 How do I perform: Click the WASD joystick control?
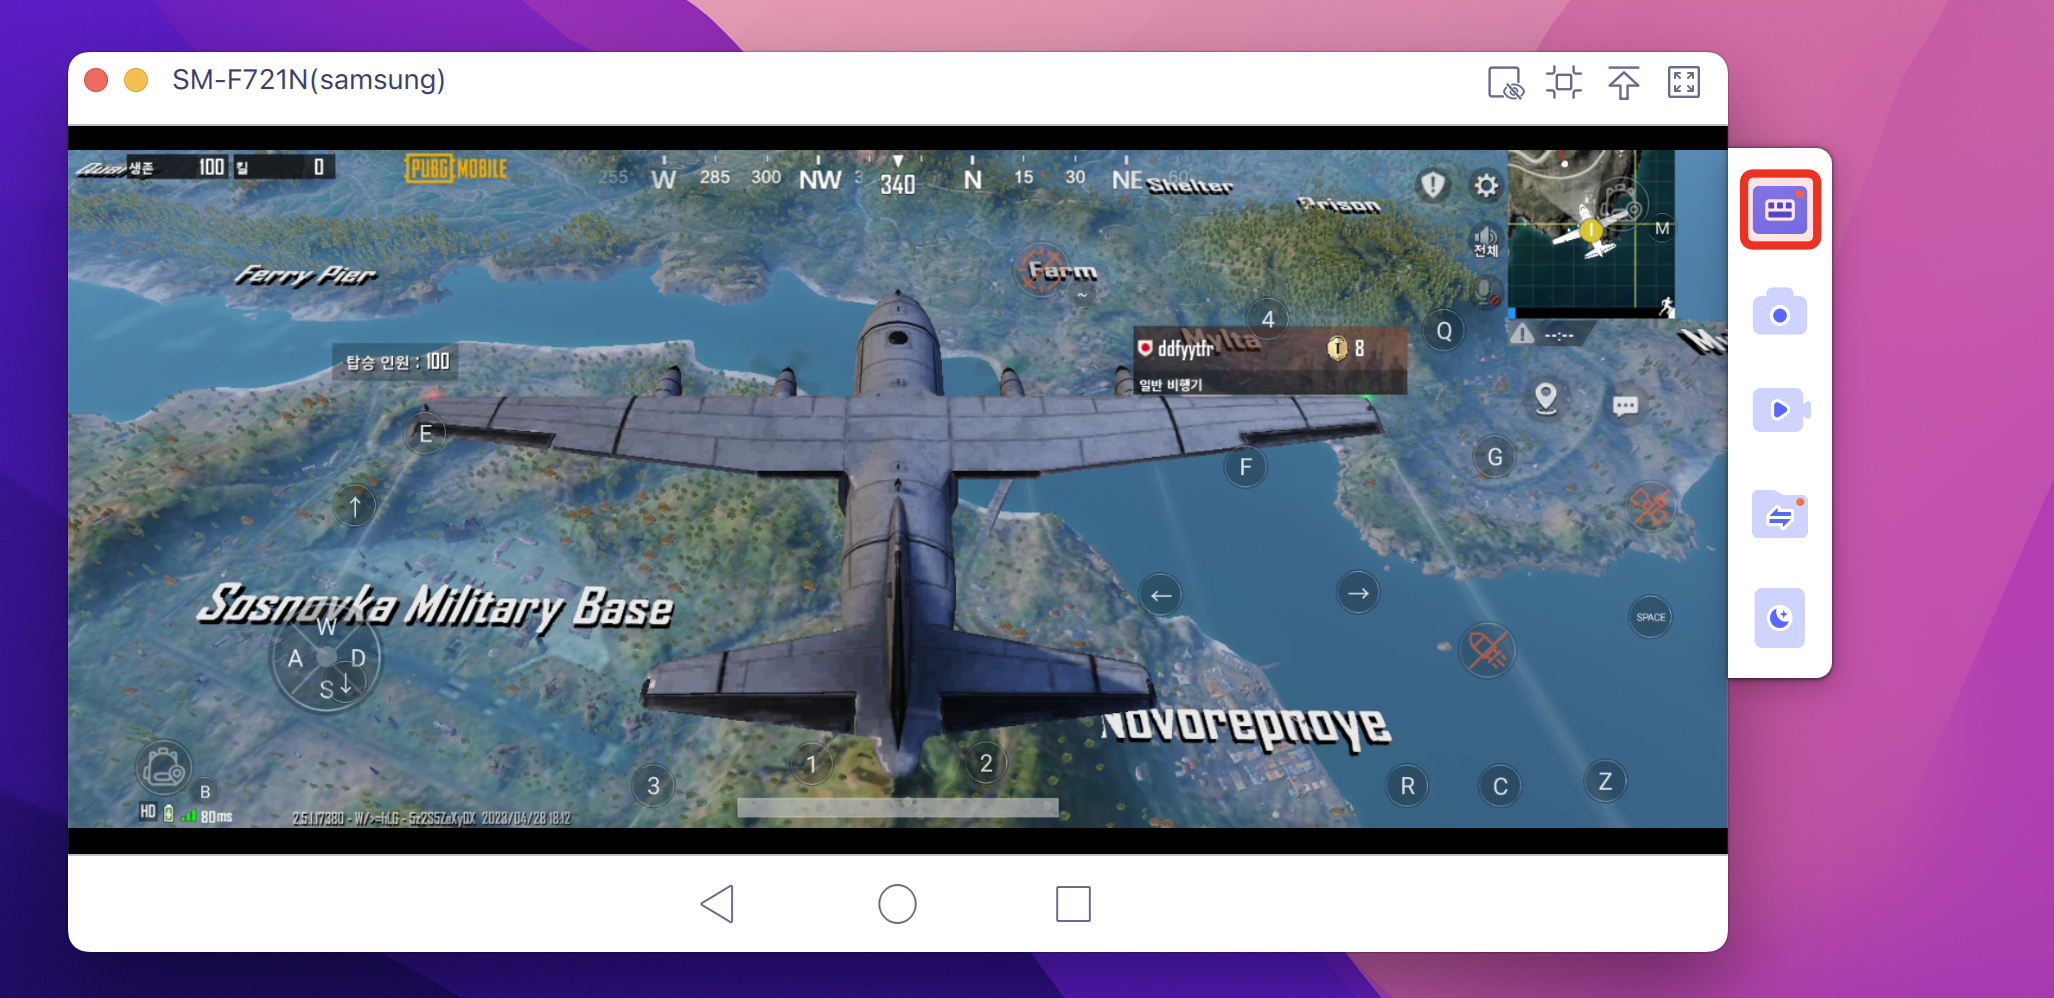(326, 657)
